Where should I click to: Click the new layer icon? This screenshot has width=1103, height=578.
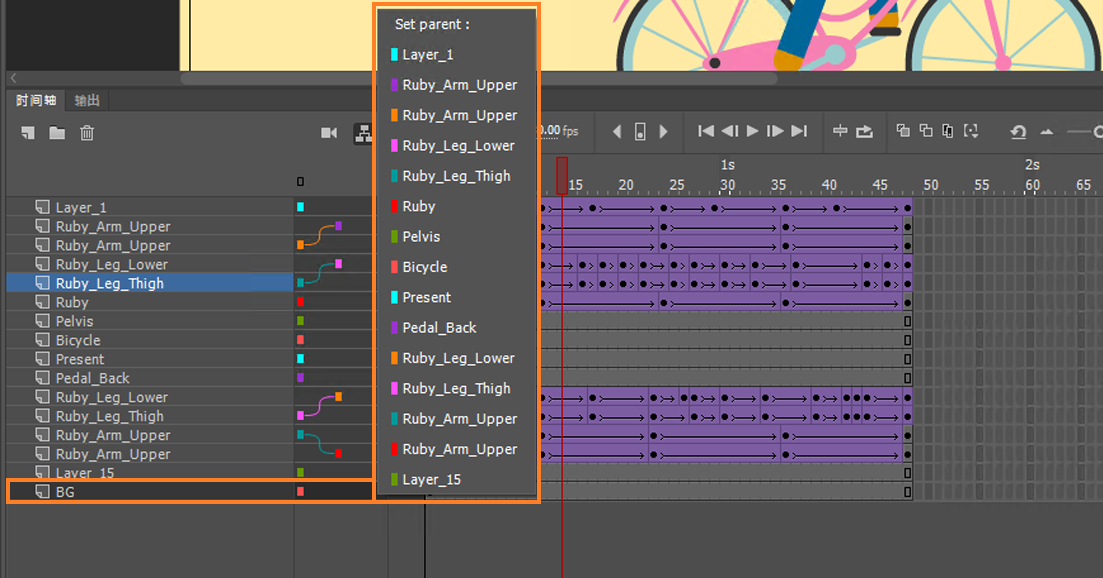click(28, 133)
